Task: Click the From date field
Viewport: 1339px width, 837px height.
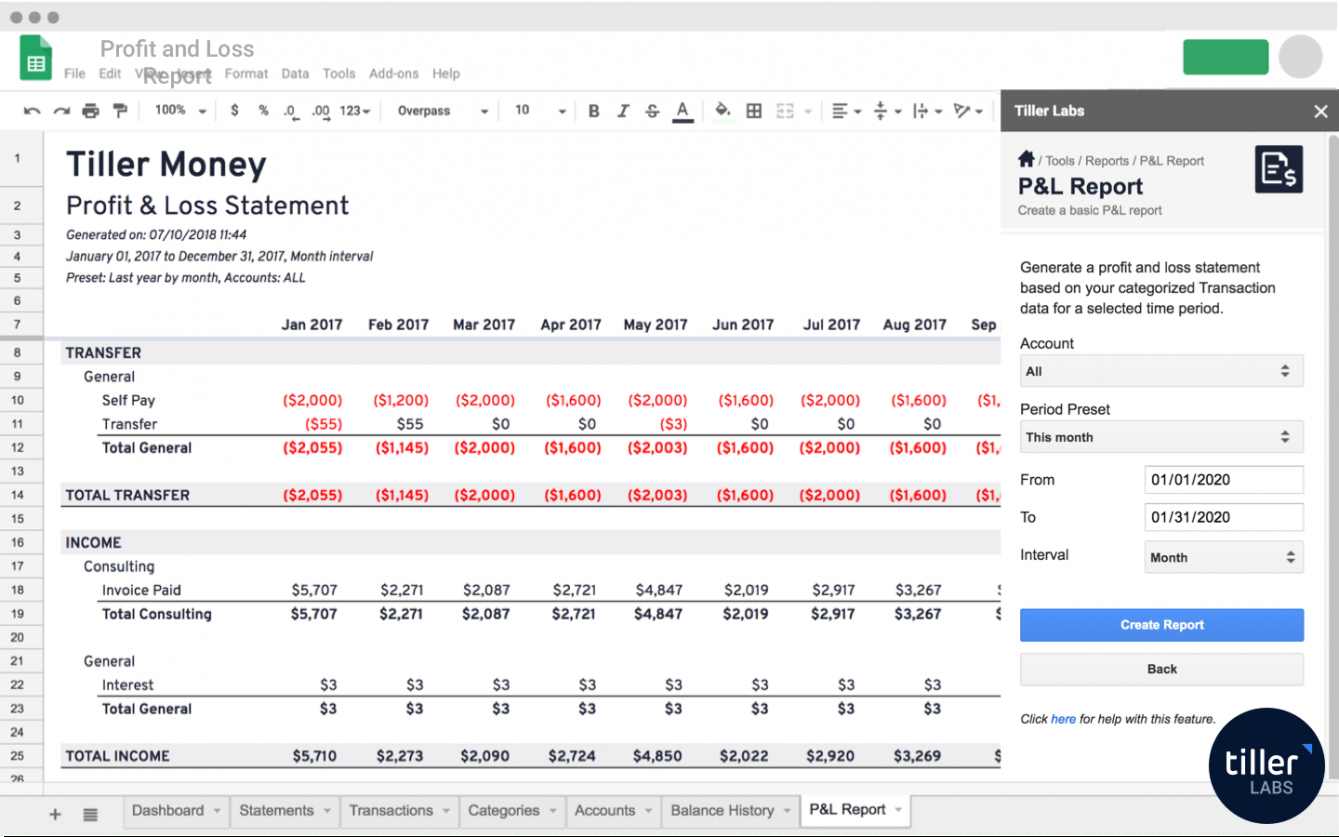Action: (x=1224, y=480)
